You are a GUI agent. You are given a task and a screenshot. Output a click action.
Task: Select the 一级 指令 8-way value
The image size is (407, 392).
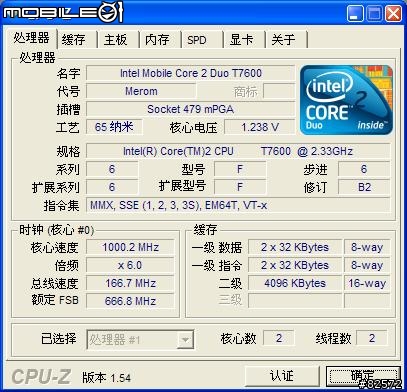tap(367, 265)
